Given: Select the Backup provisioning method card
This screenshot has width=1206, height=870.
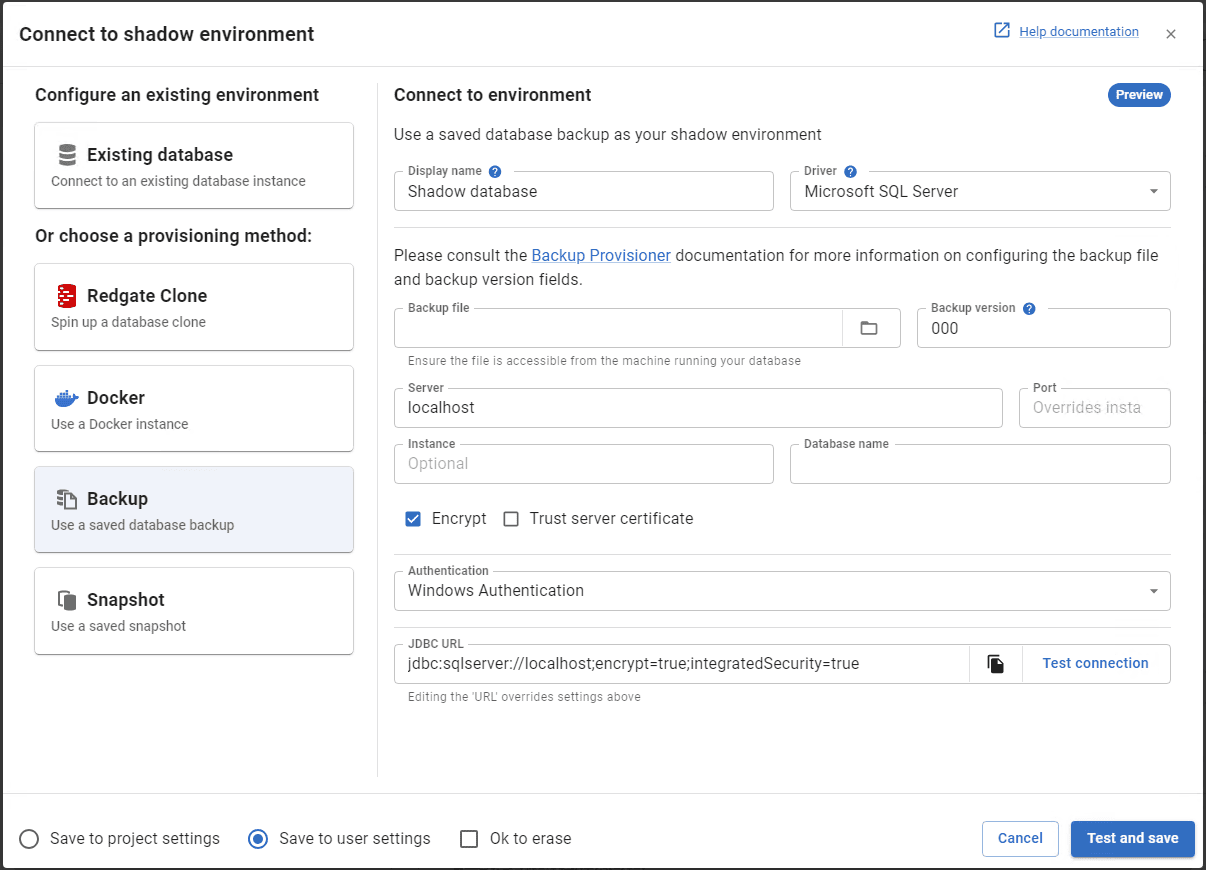Looking at the screenshot, I should tap(194, 509).
